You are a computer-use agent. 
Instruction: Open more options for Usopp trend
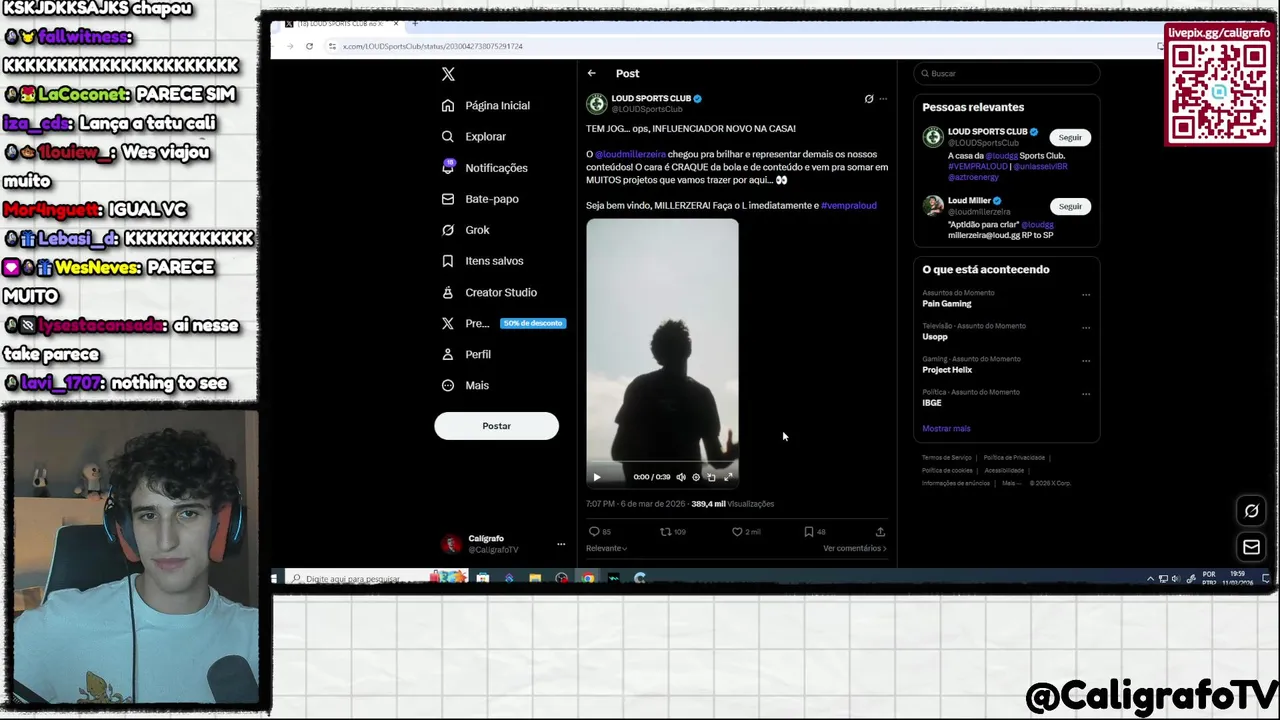pyautogui.click(x=1086, y=328)
